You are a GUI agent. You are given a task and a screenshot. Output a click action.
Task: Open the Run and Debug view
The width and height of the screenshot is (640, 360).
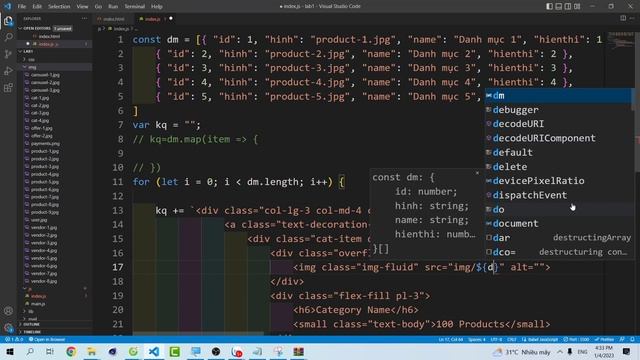[8, 71]
